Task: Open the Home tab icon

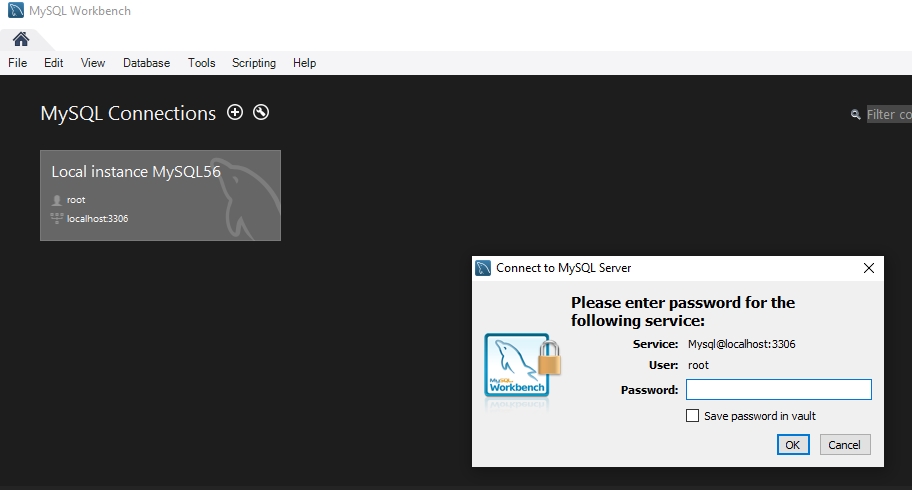Action: pos(21,39)
